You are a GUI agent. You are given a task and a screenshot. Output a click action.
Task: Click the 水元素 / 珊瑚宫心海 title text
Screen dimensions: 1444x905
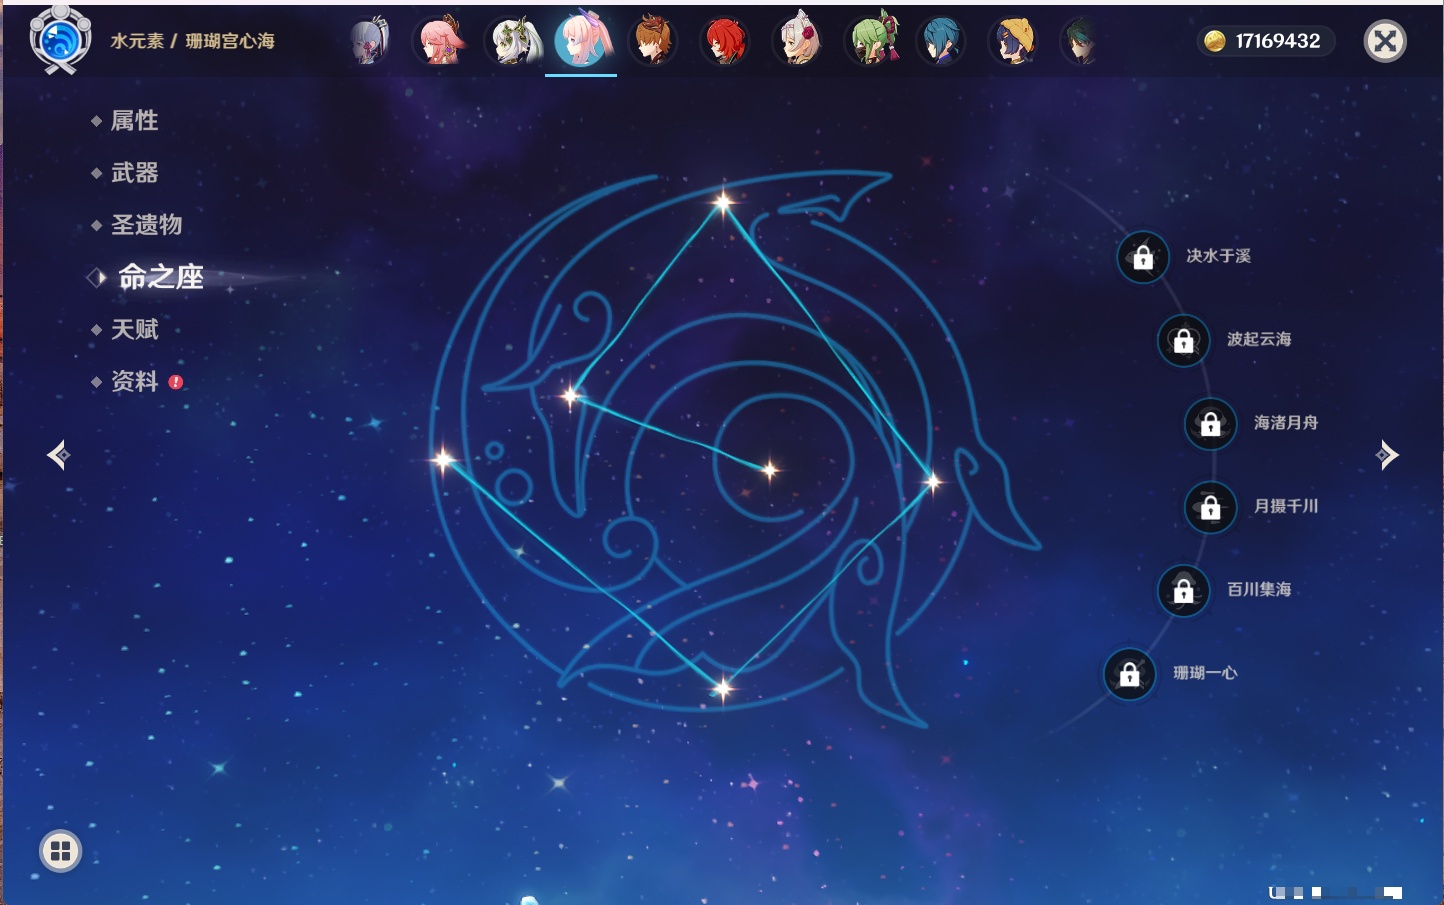point(192,41)
